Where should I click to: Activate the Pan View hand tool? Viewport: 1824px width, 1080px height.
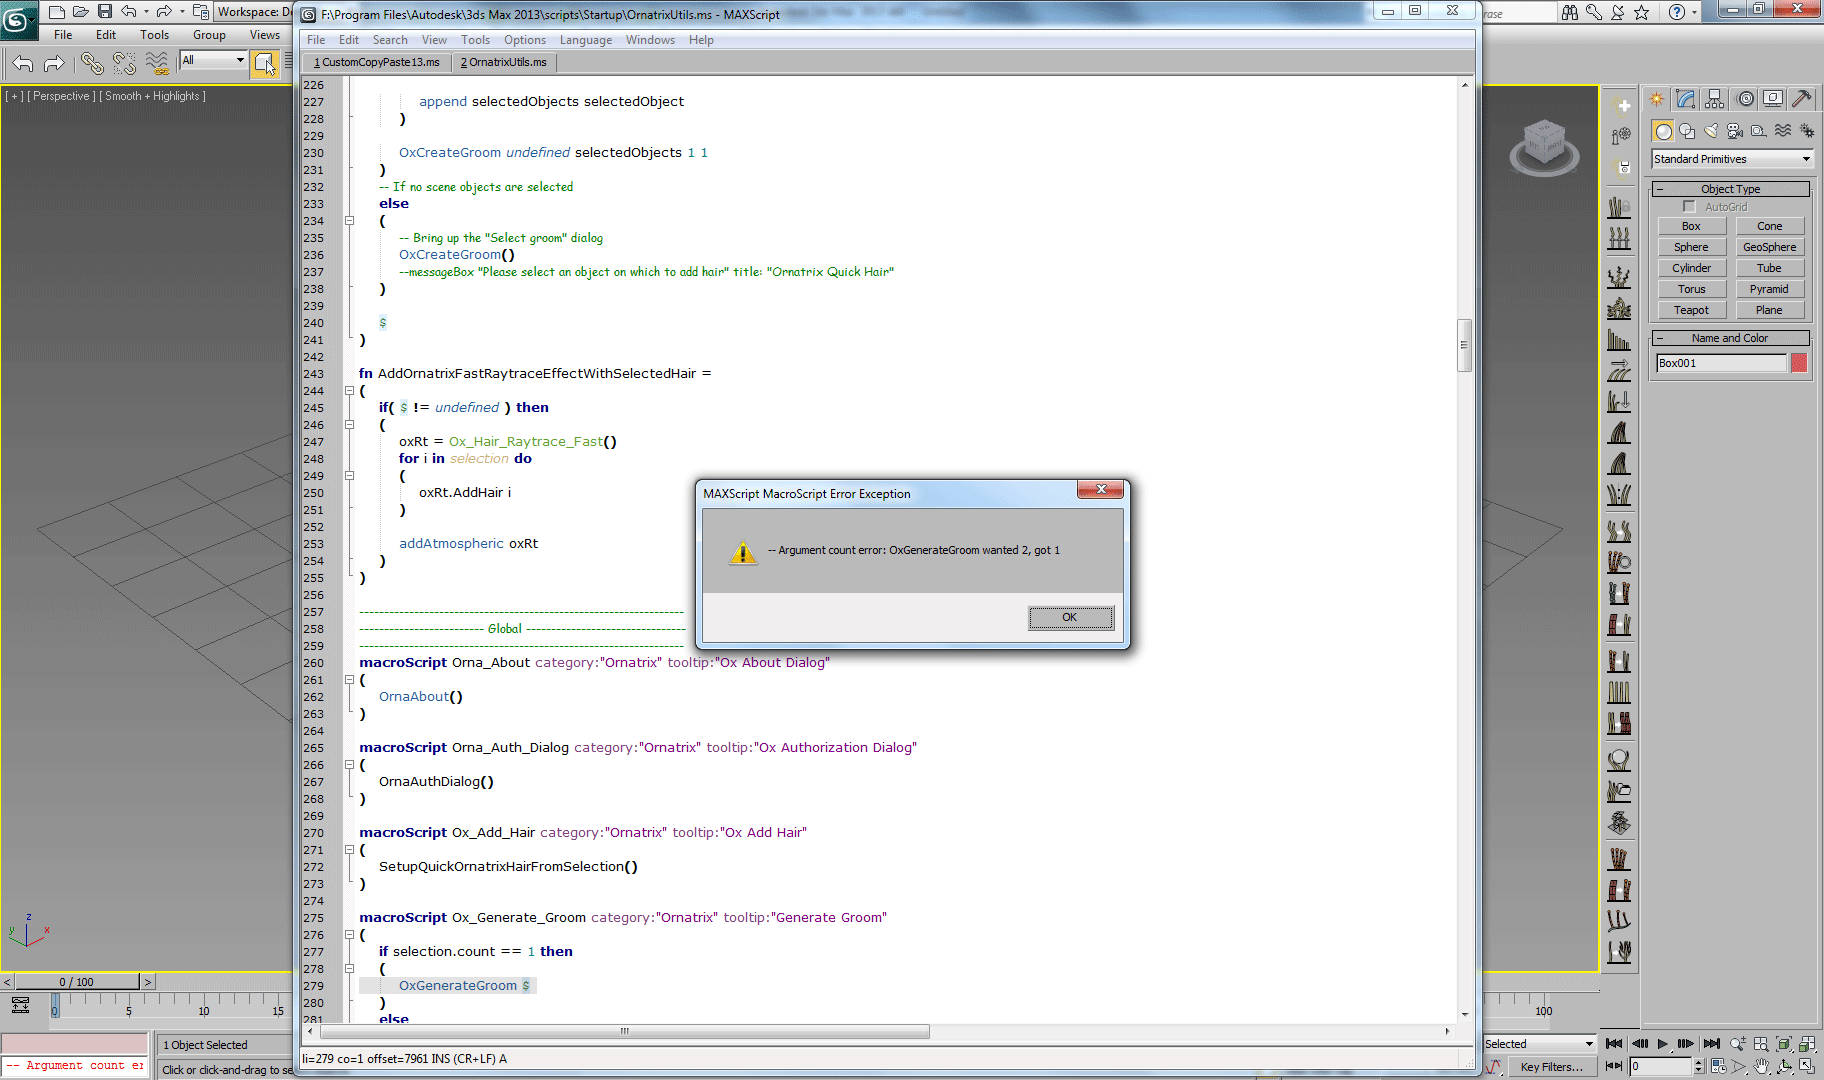pyautogui.click(x=1761, y=1067)
